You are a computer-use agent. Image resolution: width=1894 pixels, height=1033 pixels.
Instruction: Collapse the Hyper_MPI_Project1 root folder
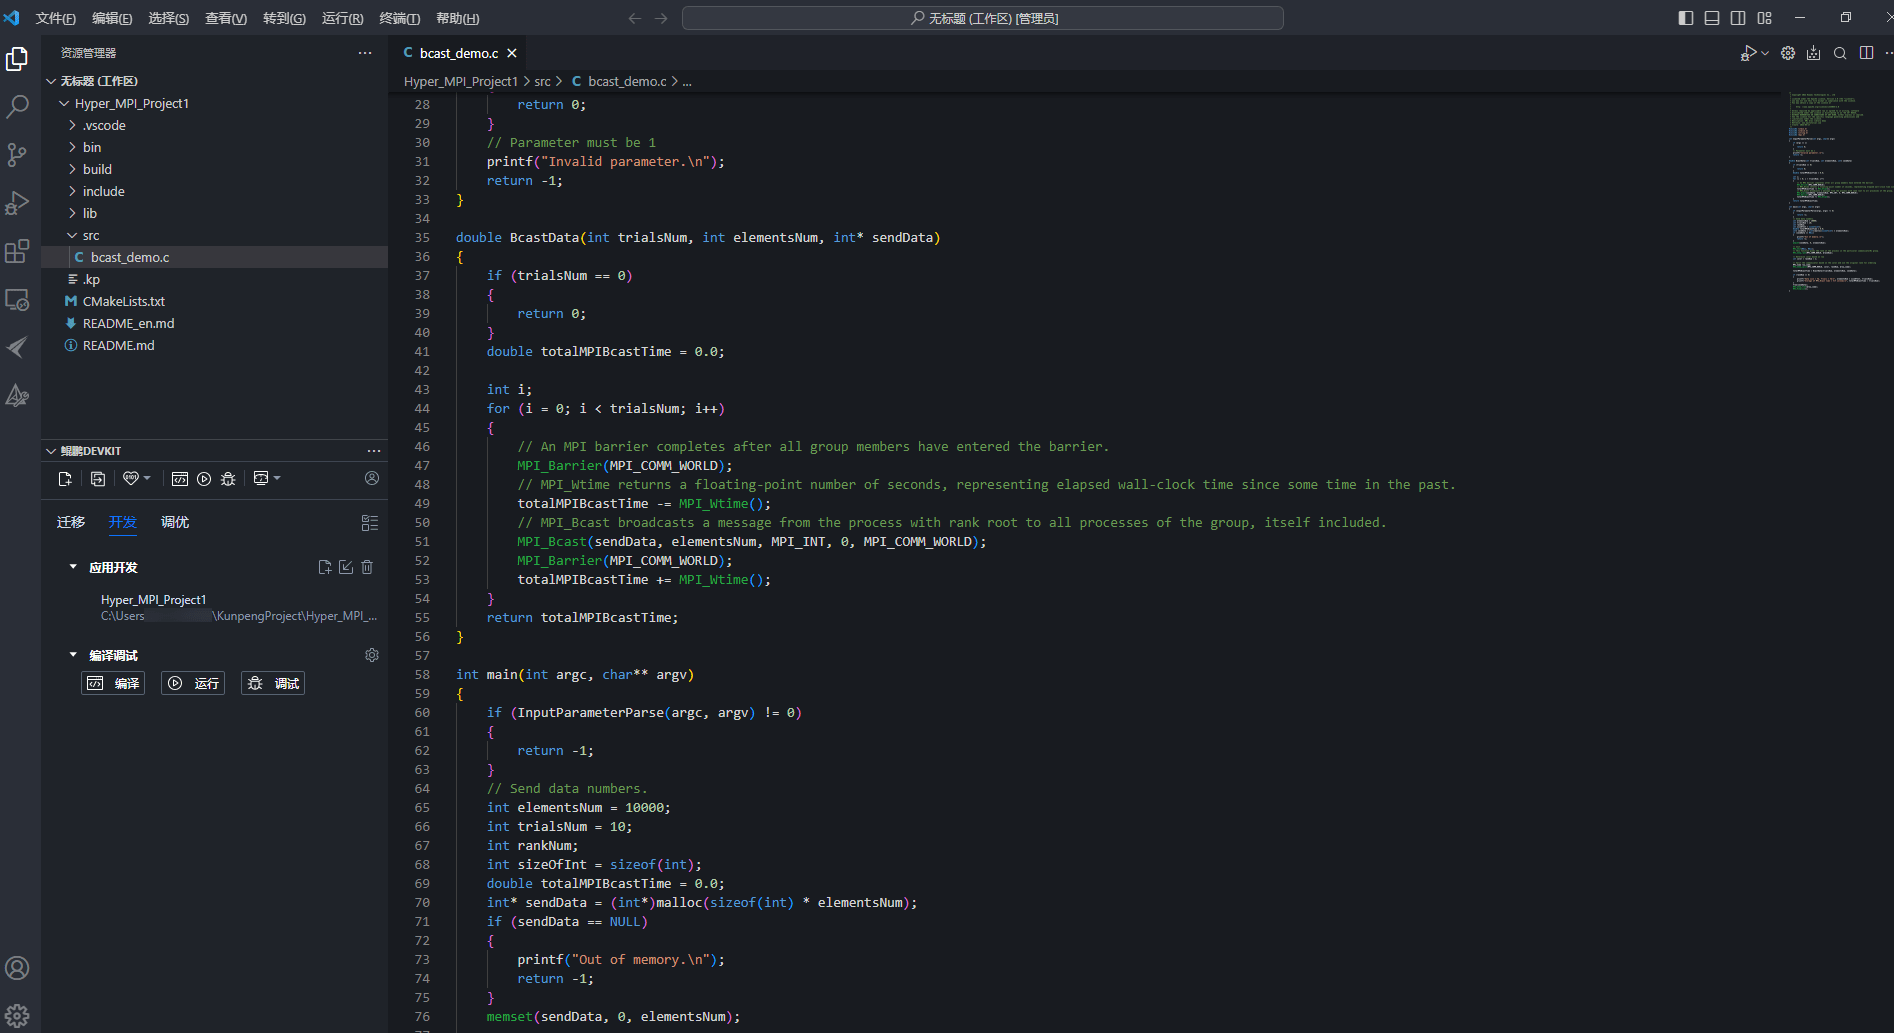(x=64, y=103)
